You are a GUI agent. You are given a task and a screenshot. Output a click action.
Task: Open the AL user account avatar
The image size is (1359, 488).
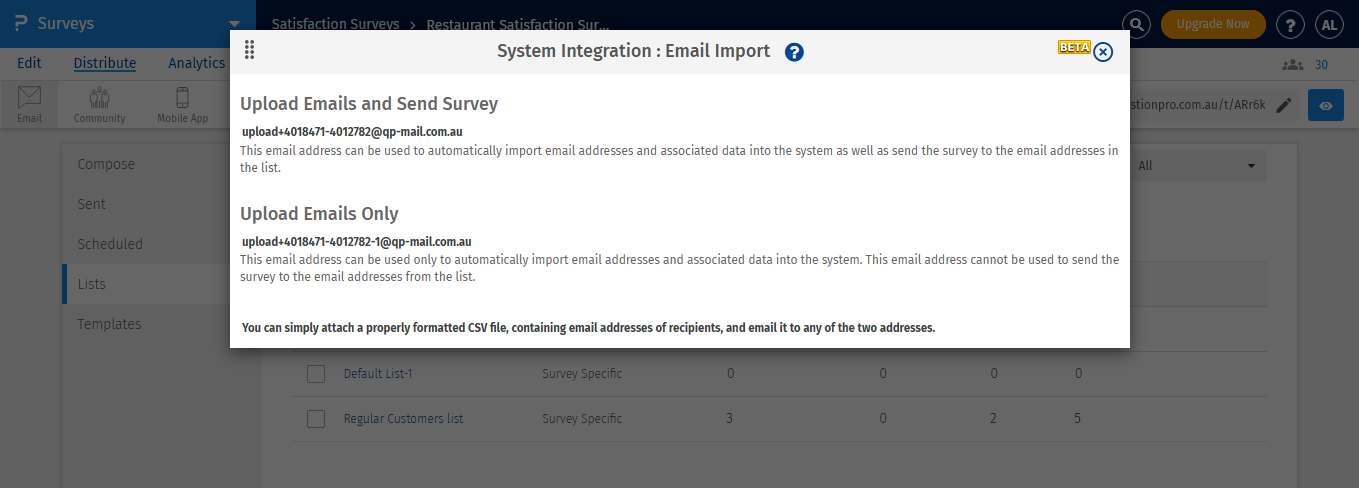point(1329,24)
